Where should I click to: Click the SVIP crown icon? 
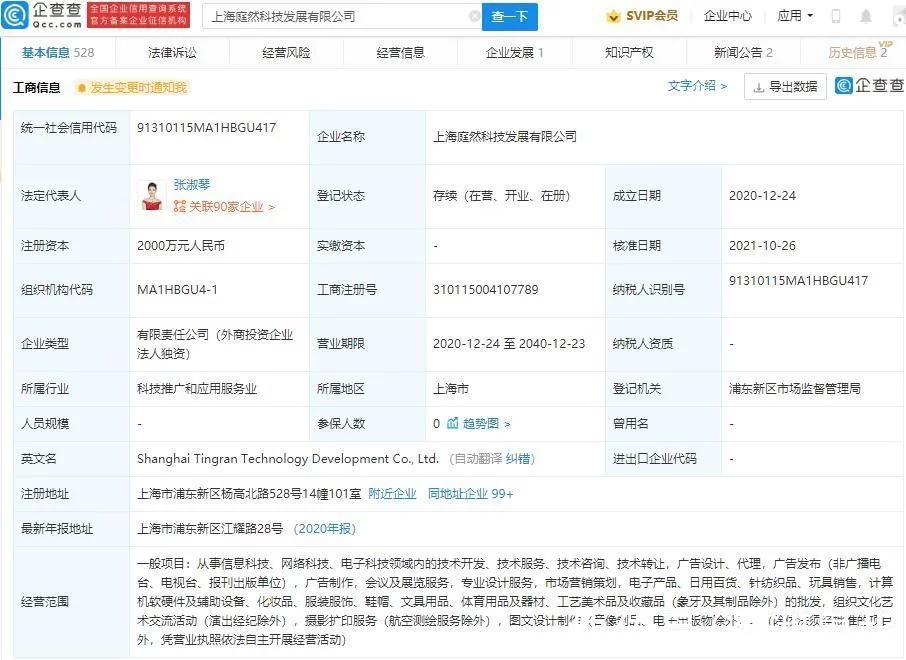tap(612, 16)
